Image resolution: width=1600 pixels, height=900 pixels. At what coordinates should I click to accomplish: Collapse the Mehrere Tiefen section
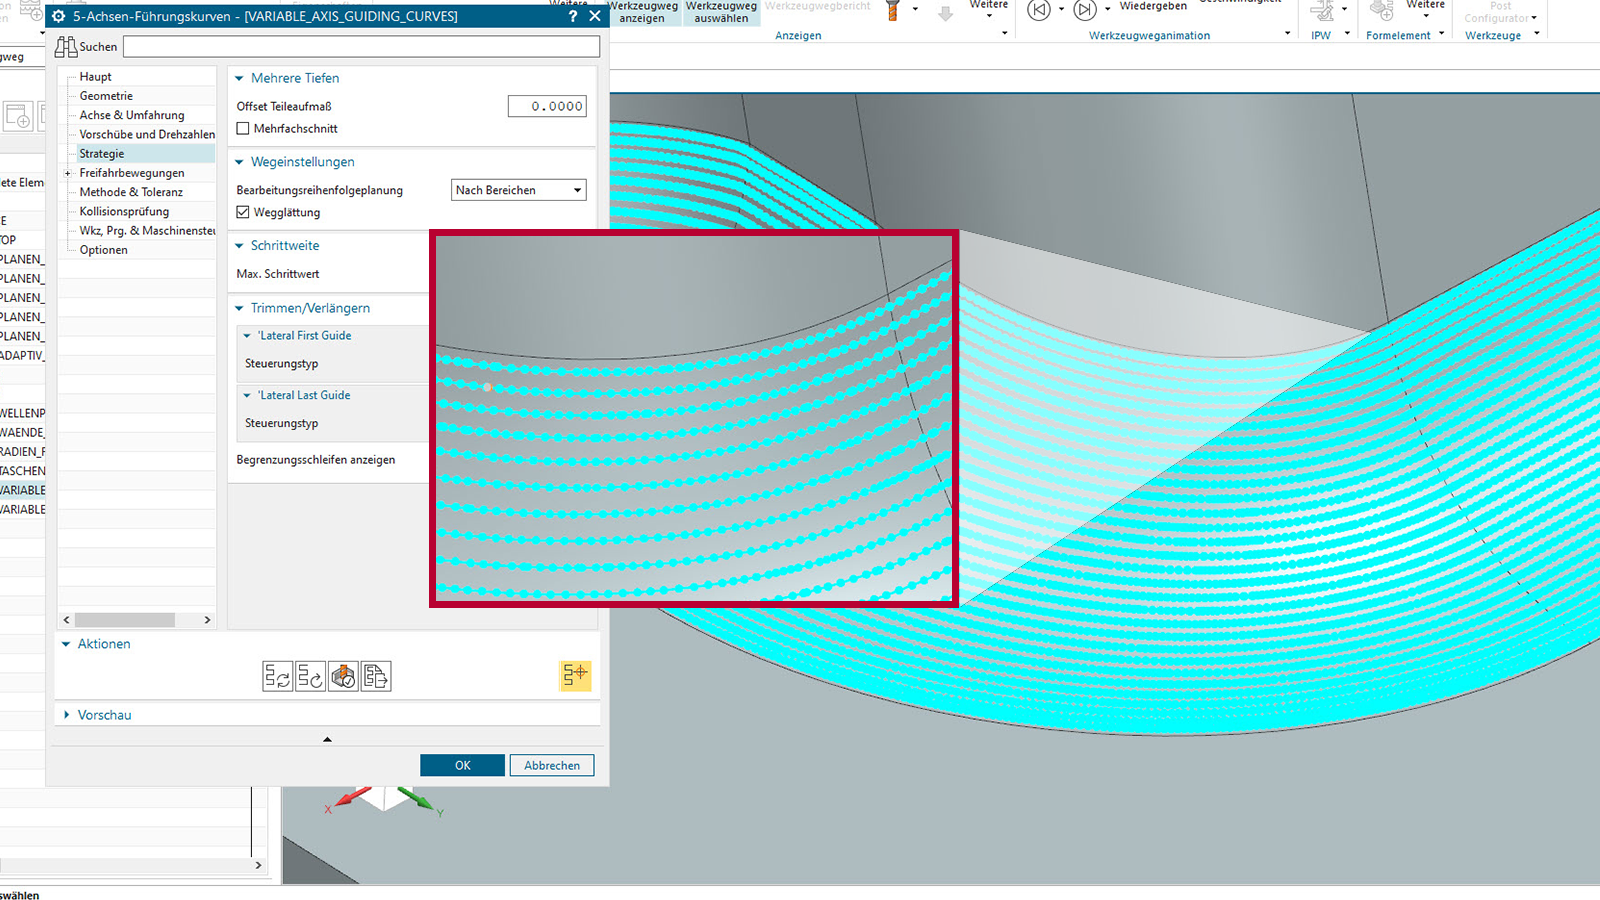point(239,78)
